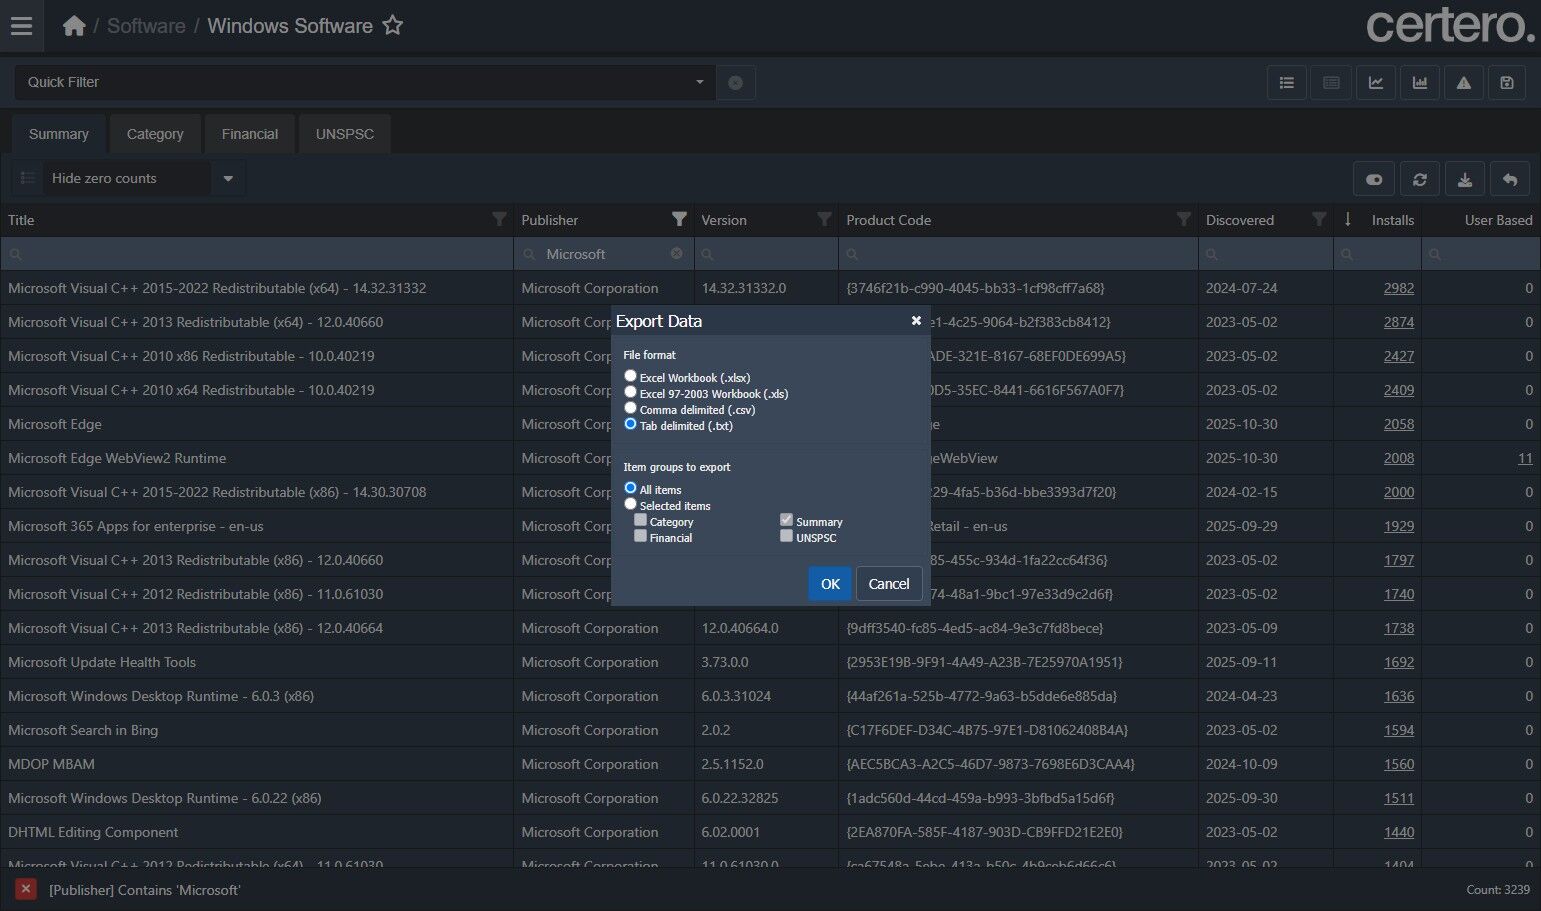Confirm export with the OK button
Viewport: 1541px width, 911px height.
tap(830, 584)
